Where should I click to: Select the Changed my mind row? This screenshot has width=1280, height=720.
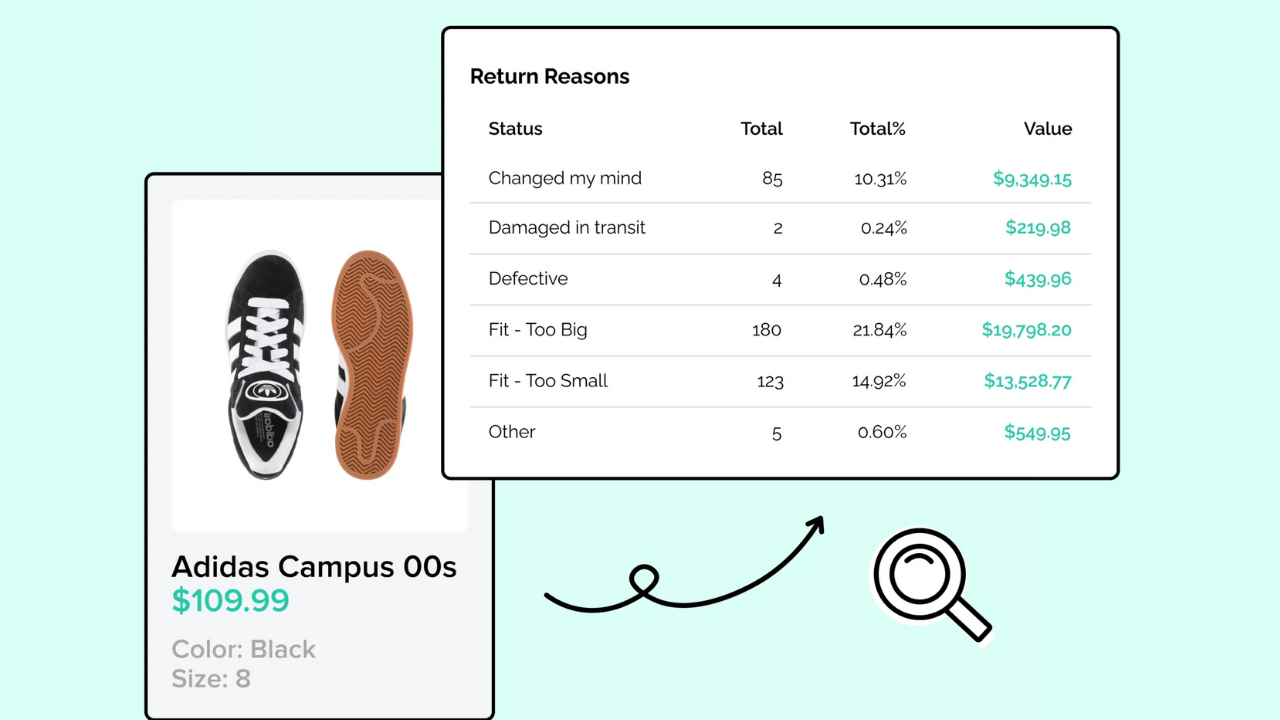pos(565,178)
